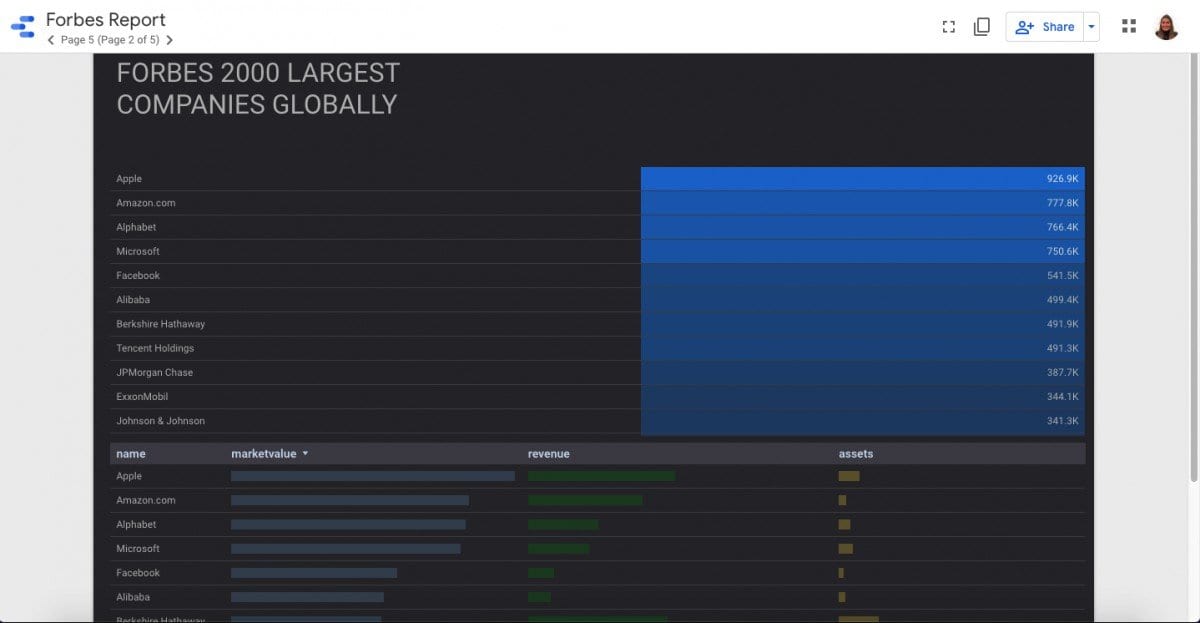
Task: Click the 387.7K value for JPMorgan Chase
Action: [x=1063, y=373]
